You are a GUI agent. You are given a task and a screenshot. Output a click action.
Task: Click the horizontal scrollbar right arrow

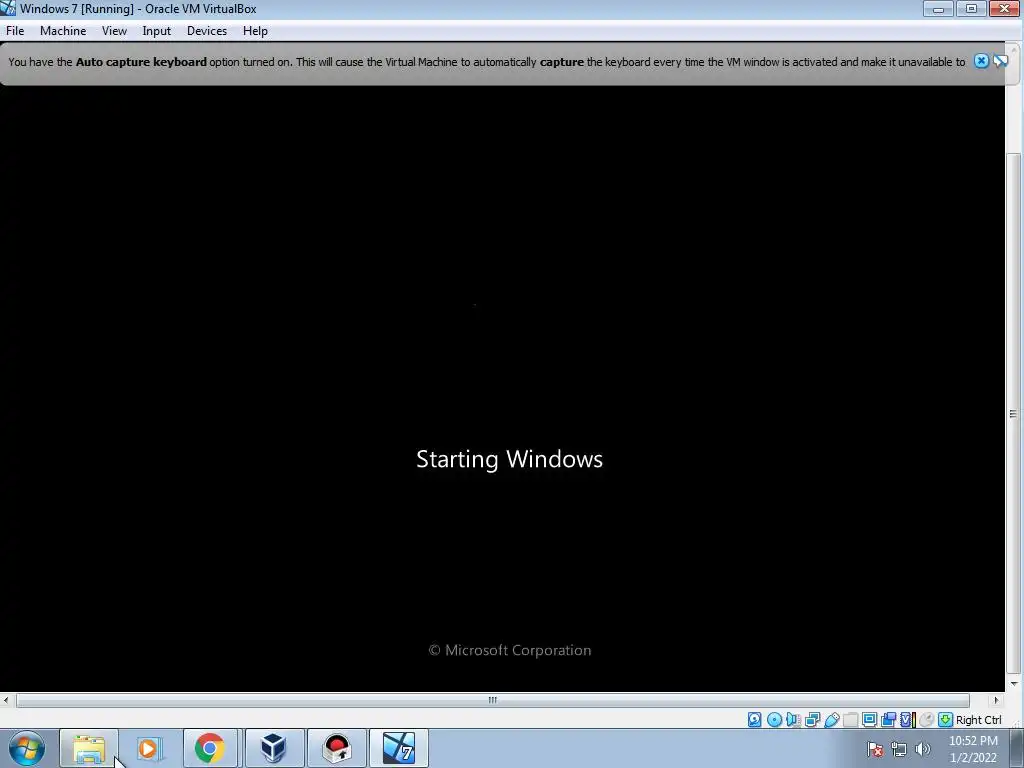(x=996, y=700)
